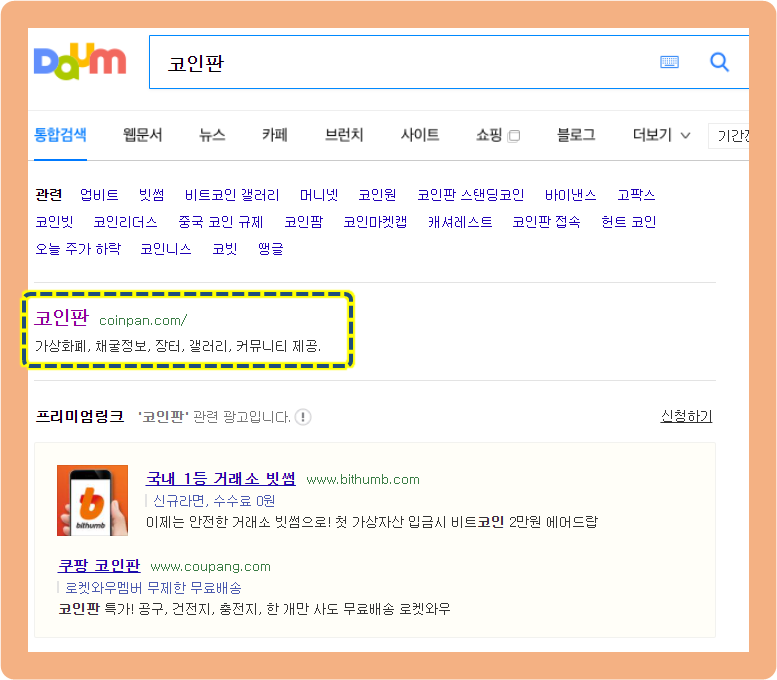The height and width of the screenshot is (680, 777).
Task: Click the www.bithumb.com URL
Action: tap(363, 479)
